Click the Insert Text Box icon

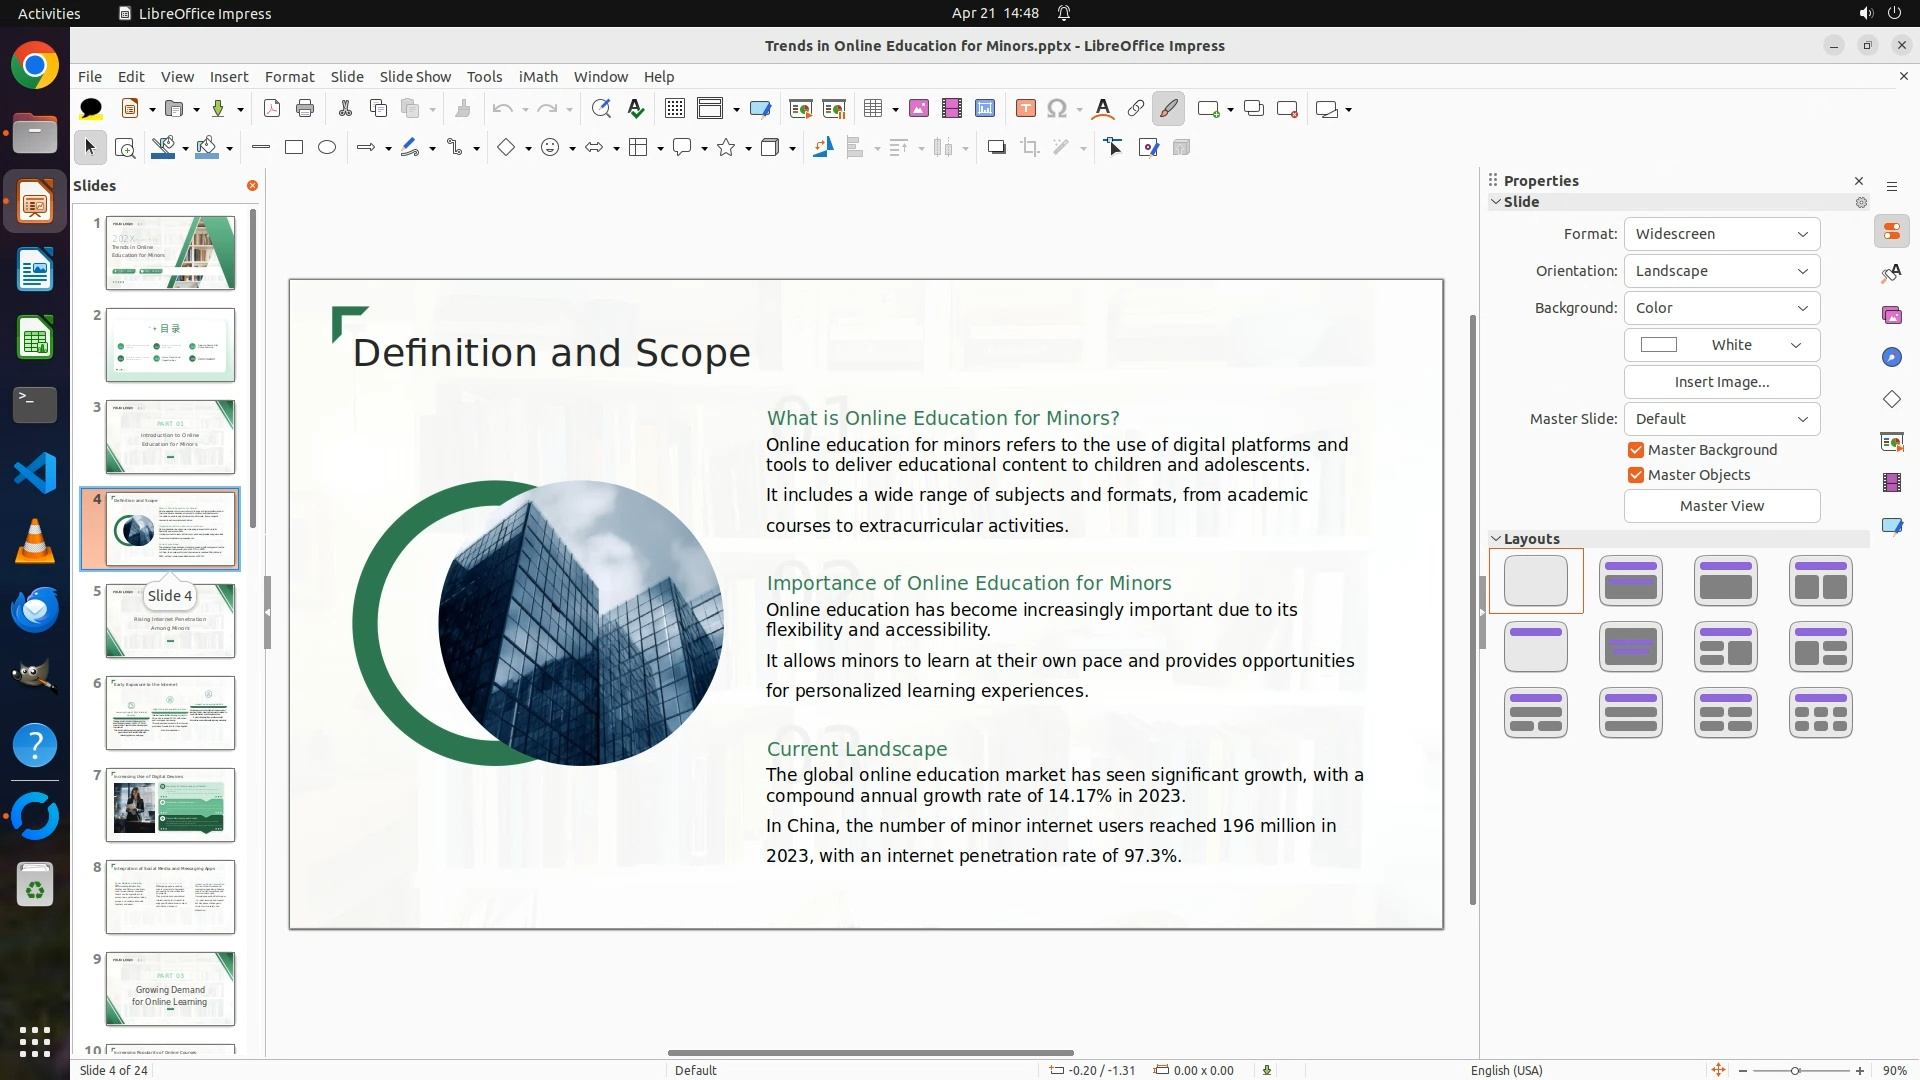click(1025, 109)
